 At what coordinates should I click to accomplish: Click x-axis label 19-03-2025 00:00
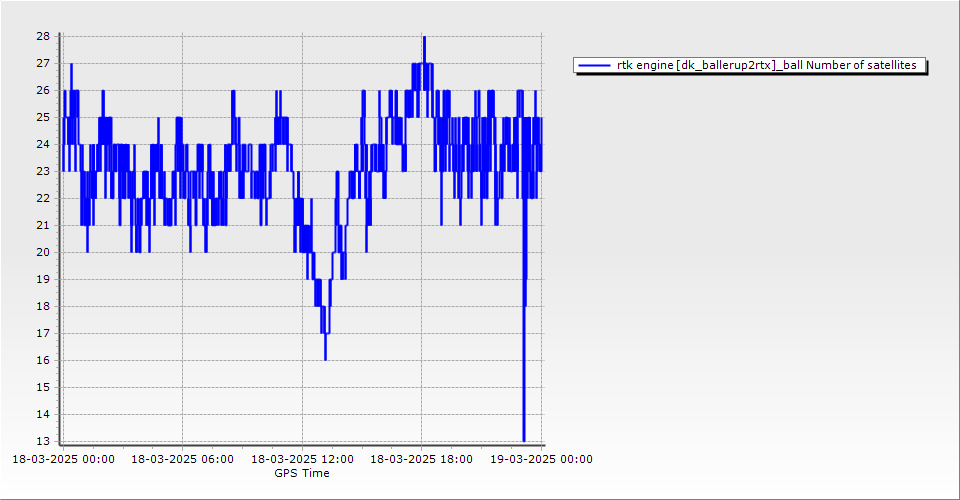[541, 459]
